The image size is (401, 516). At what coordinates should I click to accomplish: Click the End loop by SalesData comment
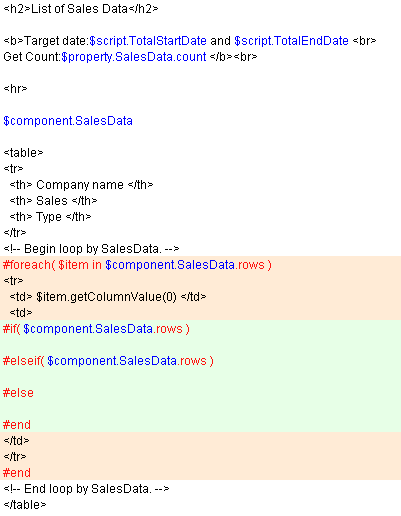click(x=86, y=489)
